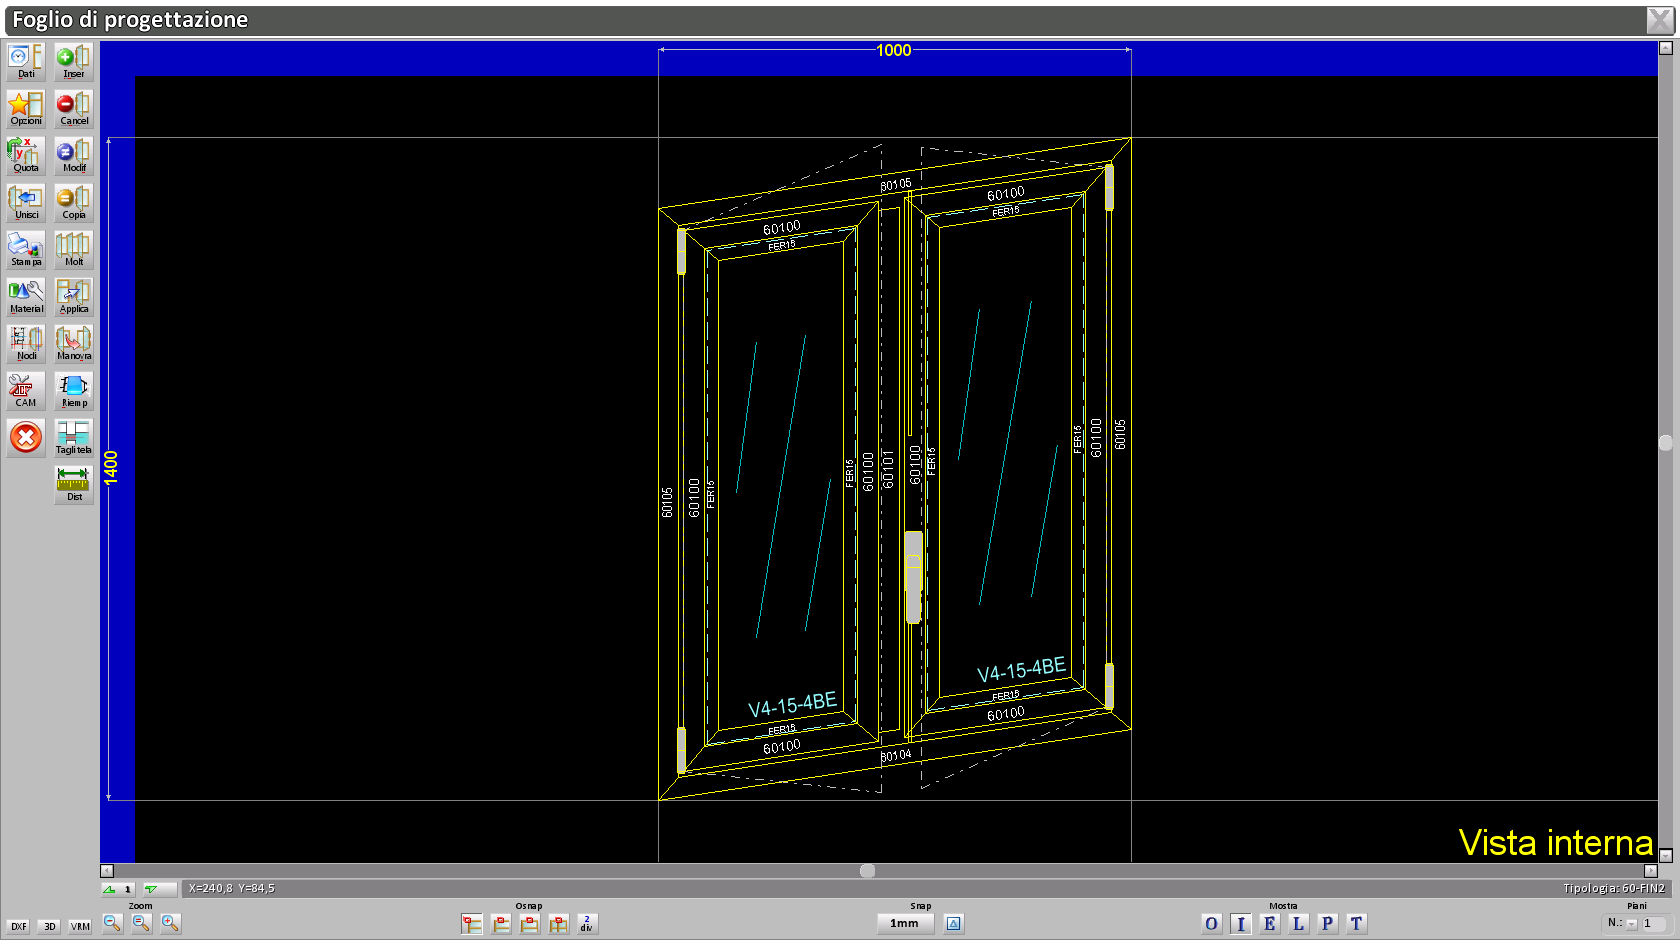1680x949 pixels.
Task: Open the CAM tool
Action: 26,391
